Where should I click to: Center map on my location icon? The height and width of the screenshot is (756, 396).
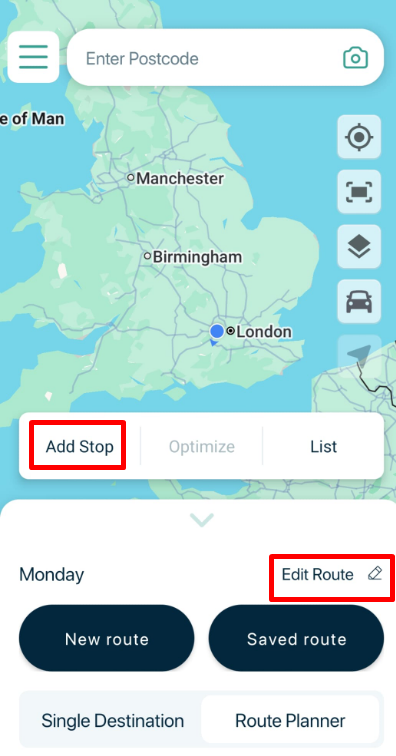pos(359,137)
